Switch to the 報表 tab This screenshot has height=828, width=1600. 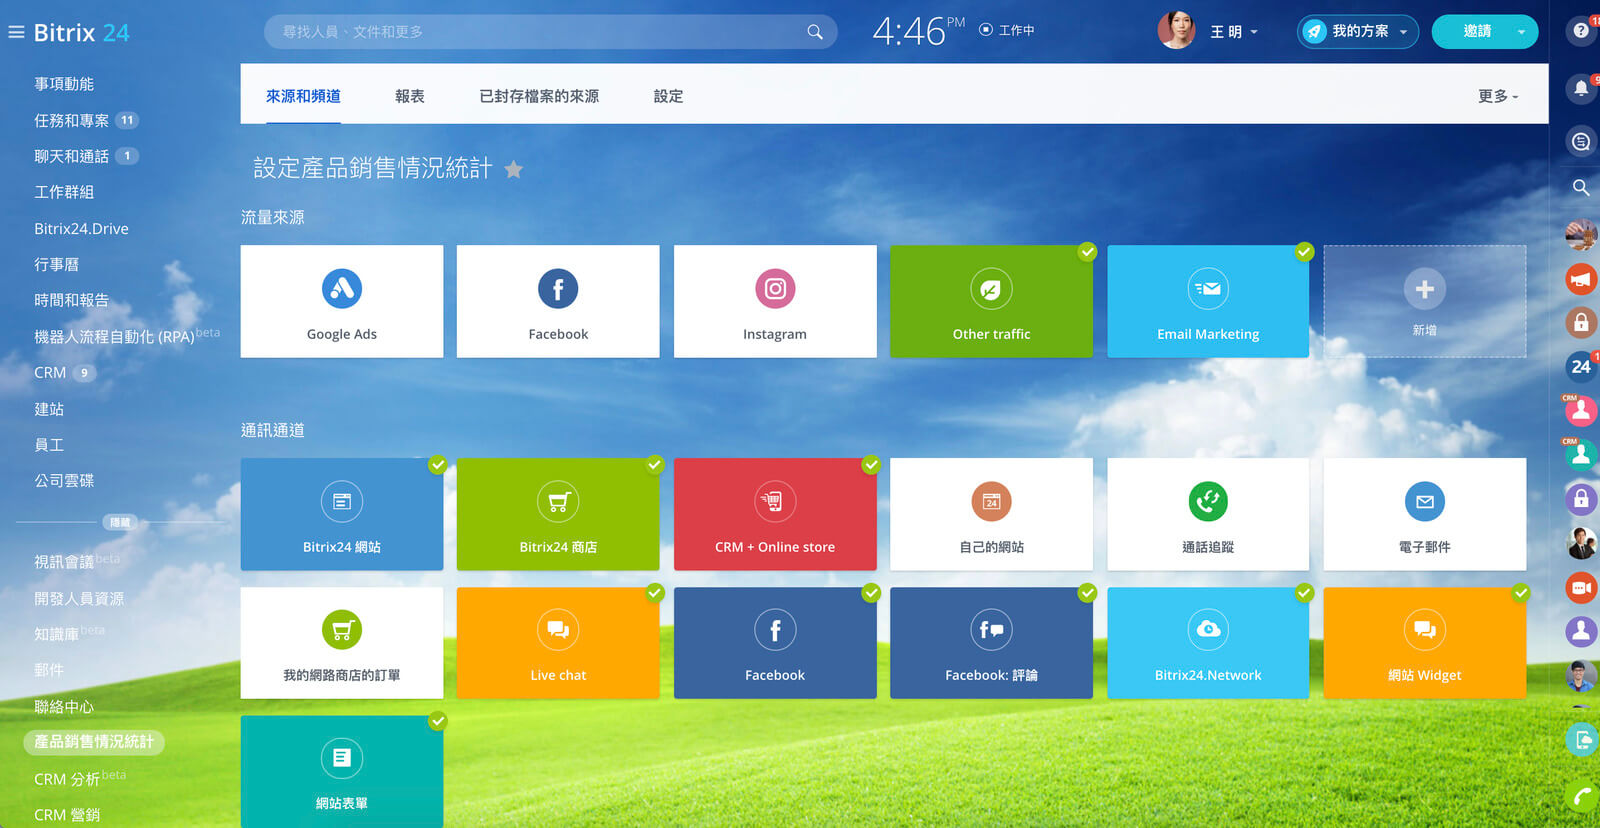[x=410, y=96]
